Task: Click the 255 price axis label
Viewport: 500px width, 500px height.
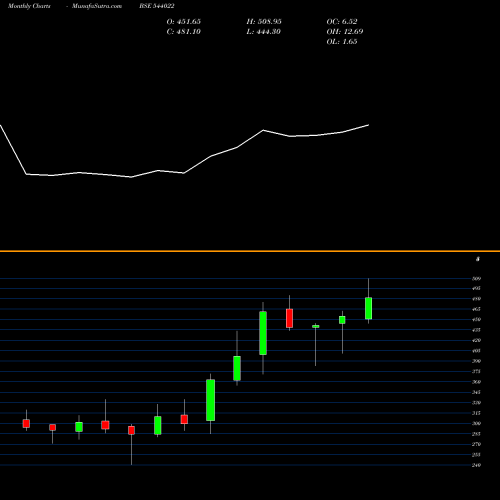Action: 476,454
